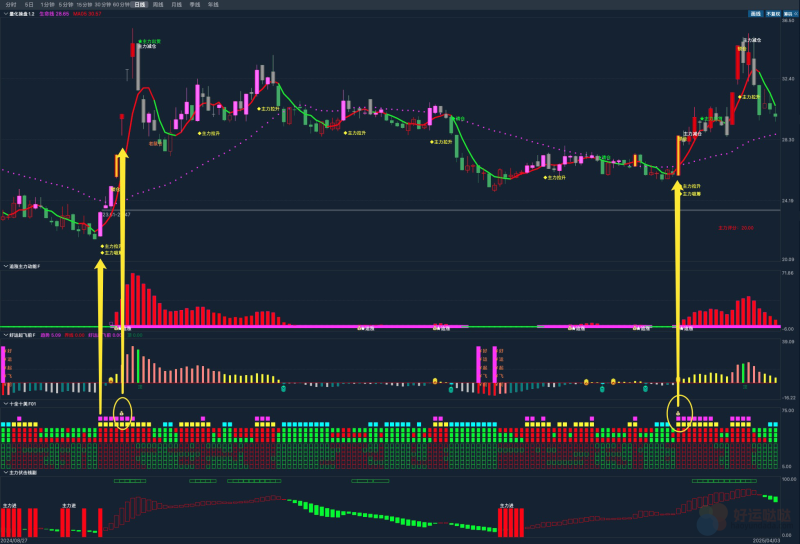Click the 2025/04/03 end date label
The image size is (800, 544).
tap(766, 540)
